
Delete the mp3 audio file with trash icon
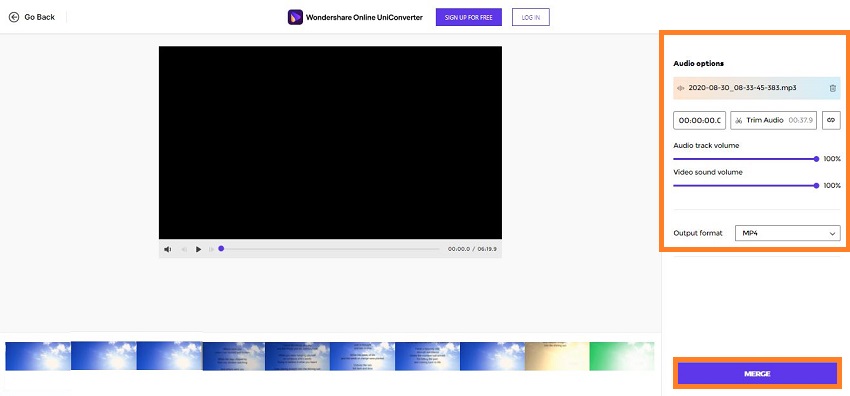click(x=833, y=88)
